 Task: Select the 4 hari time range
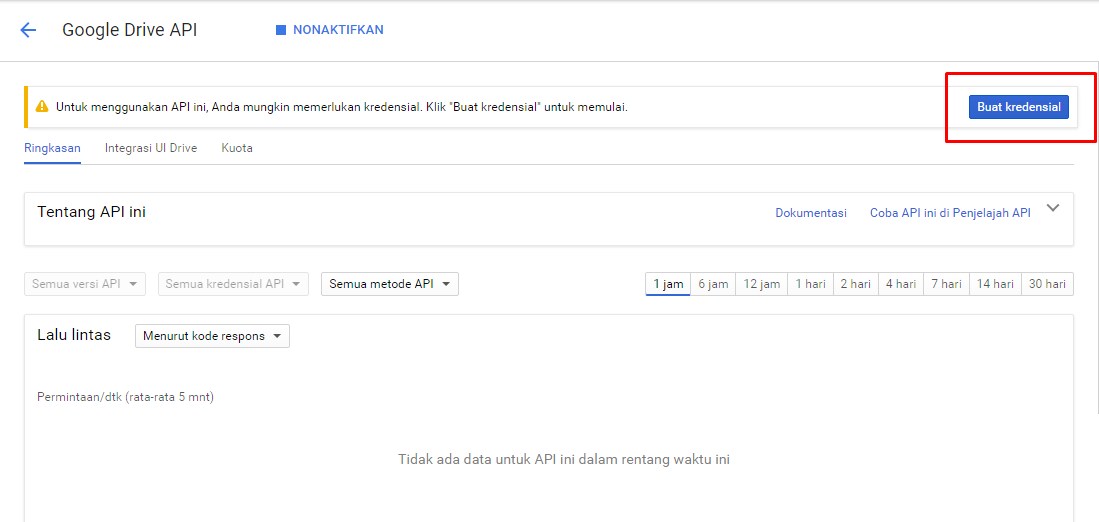click(x=901, y=284)
